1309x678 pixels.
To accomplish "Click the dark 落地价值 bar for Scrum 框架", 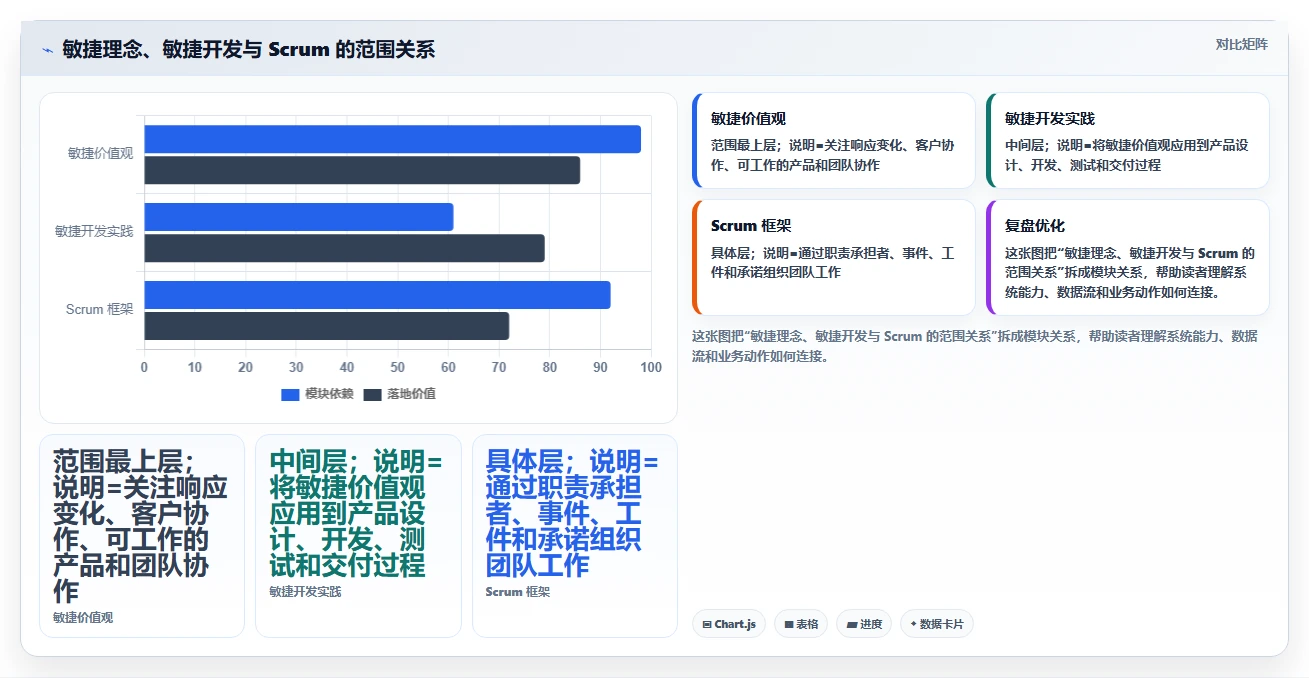I will pos(326,326).
